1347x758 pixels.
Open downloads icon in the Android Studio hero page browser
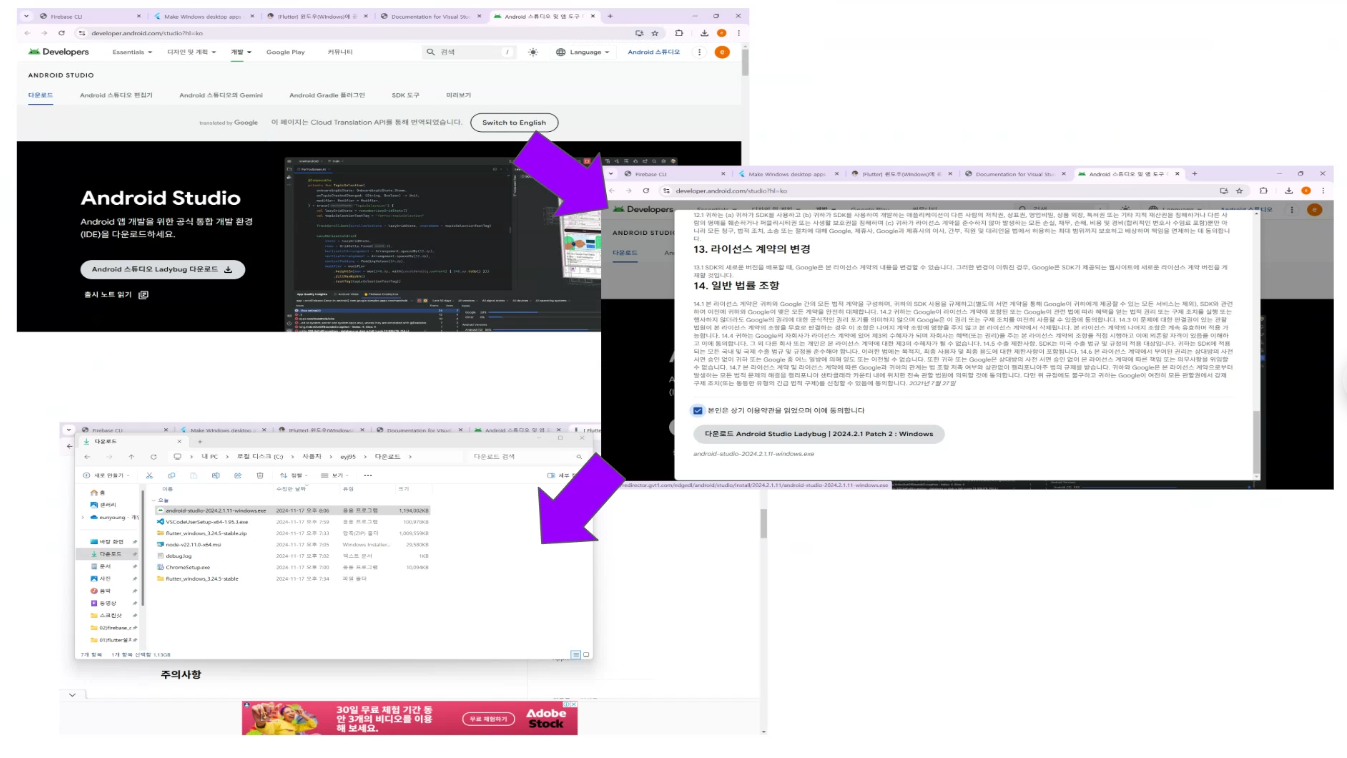pyautogui.click(x=704, y=33)
